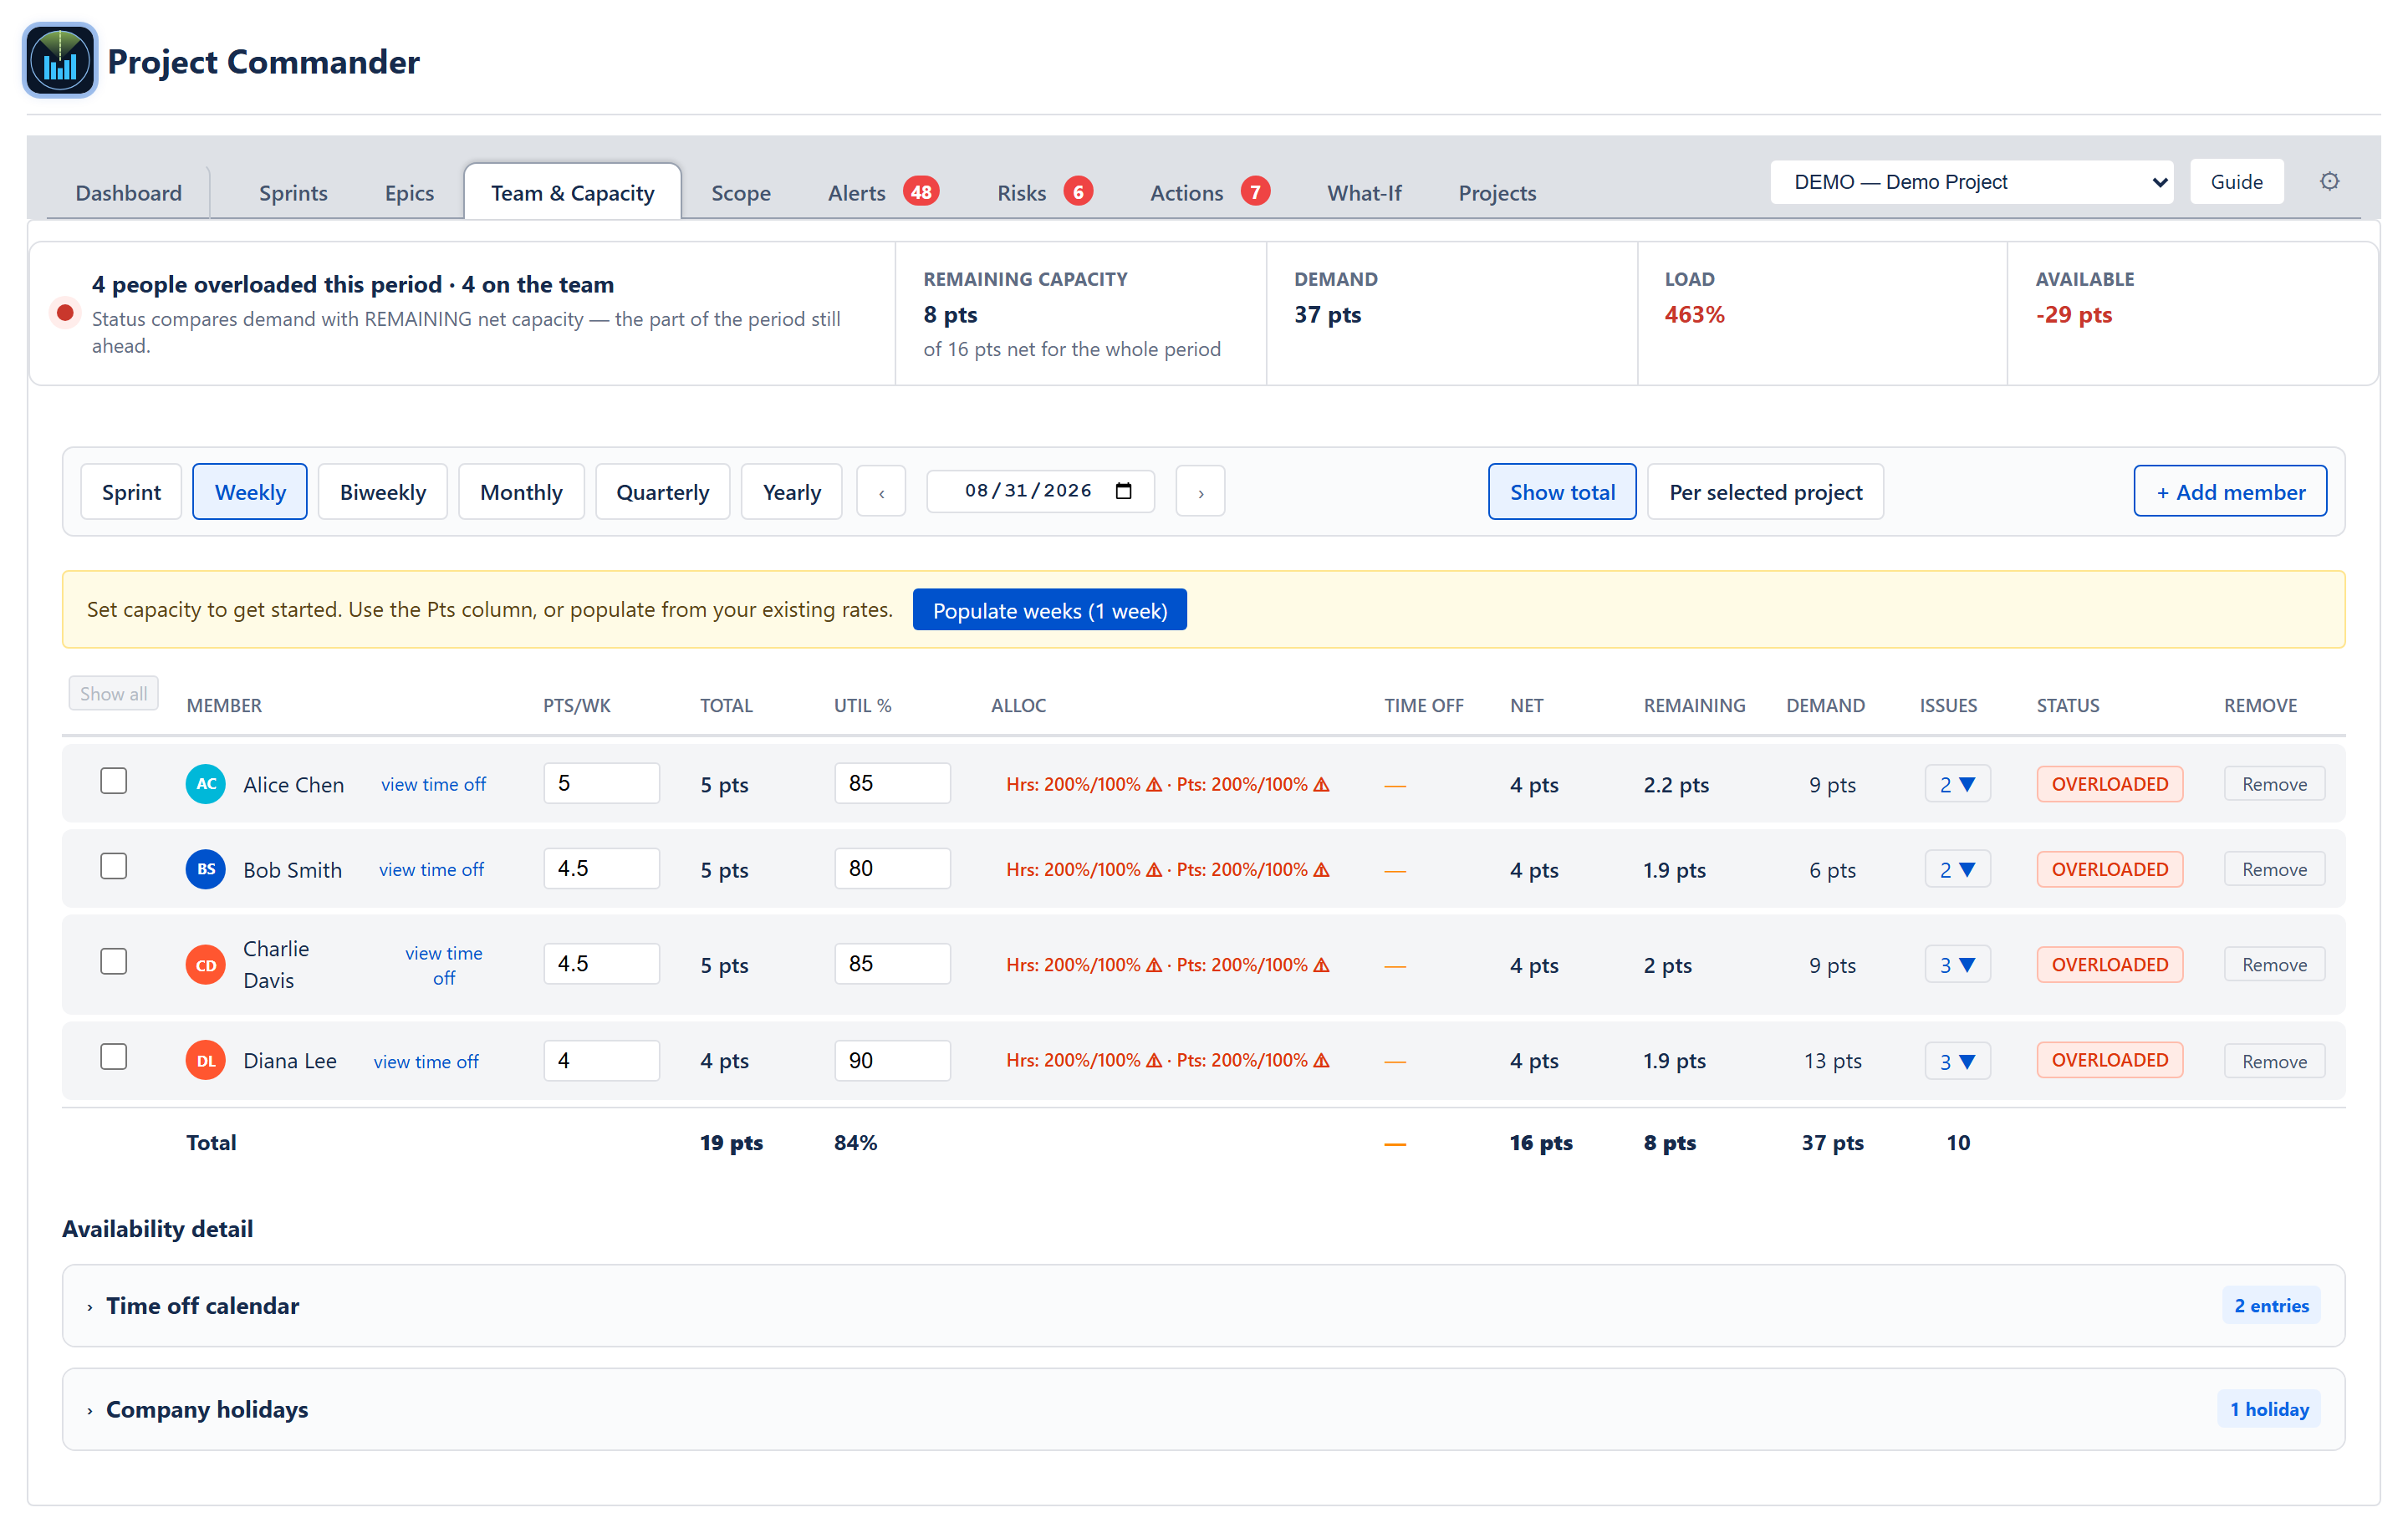View time off for Charlie Davis
Viewport: 2408px width, 1533px height.
pos(443,965)
